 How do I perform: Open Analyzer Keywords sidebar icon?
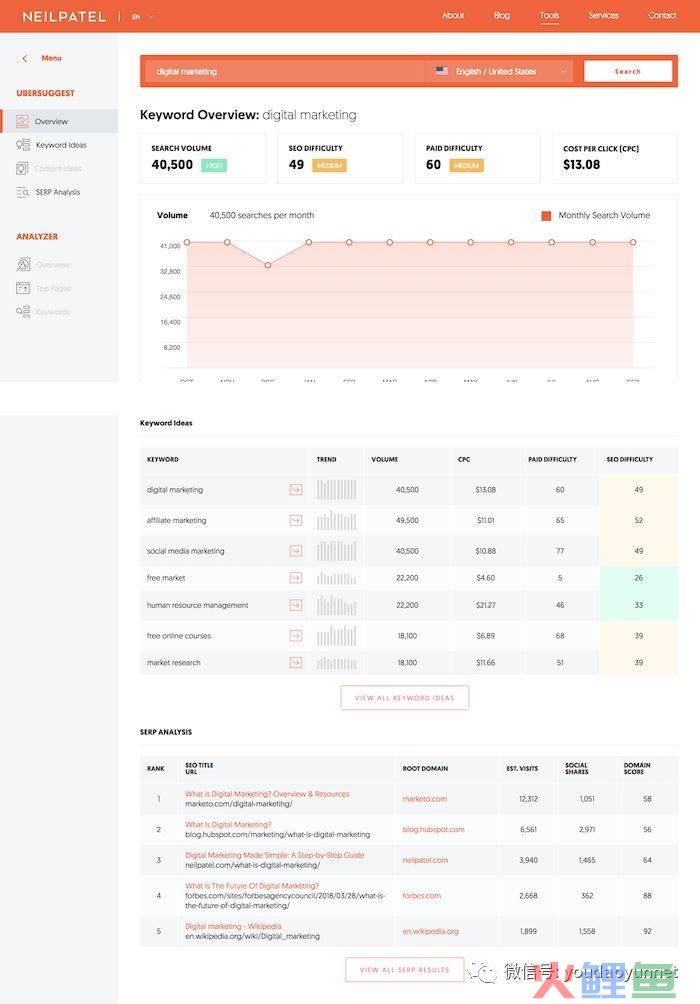[23, 312]
